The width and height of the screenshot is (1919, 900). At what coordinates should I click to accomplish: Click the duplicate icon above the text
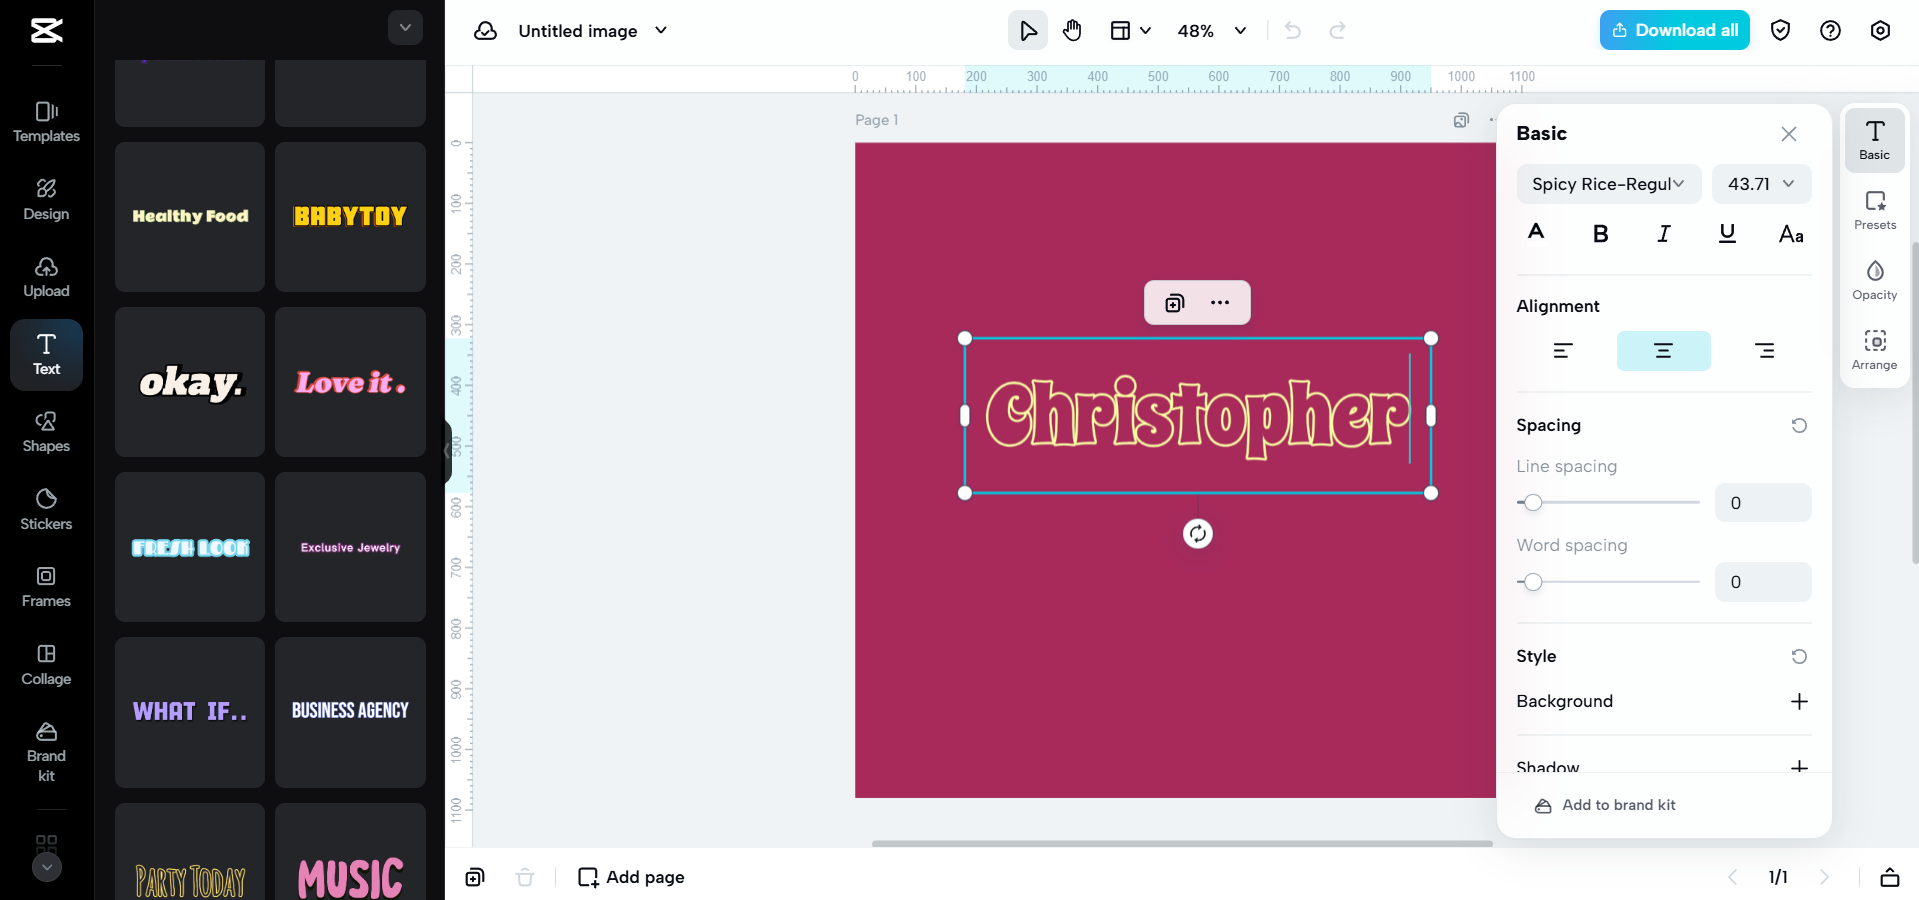(1175, 303)
